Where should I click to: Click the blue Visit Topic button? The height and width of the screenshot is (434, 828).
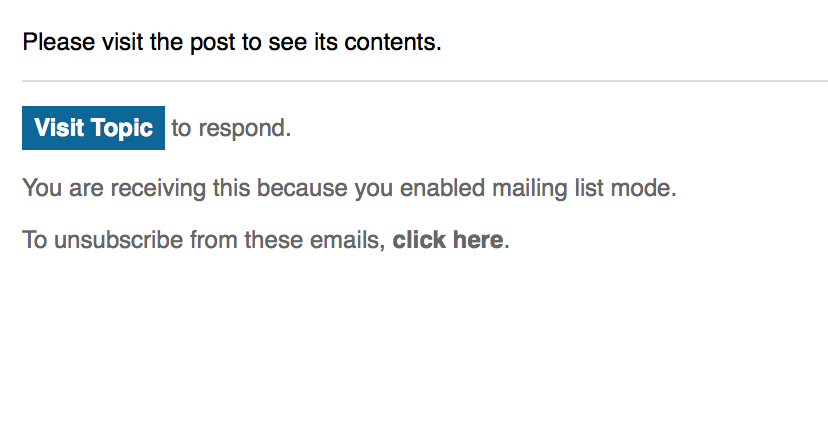[93, 128]
